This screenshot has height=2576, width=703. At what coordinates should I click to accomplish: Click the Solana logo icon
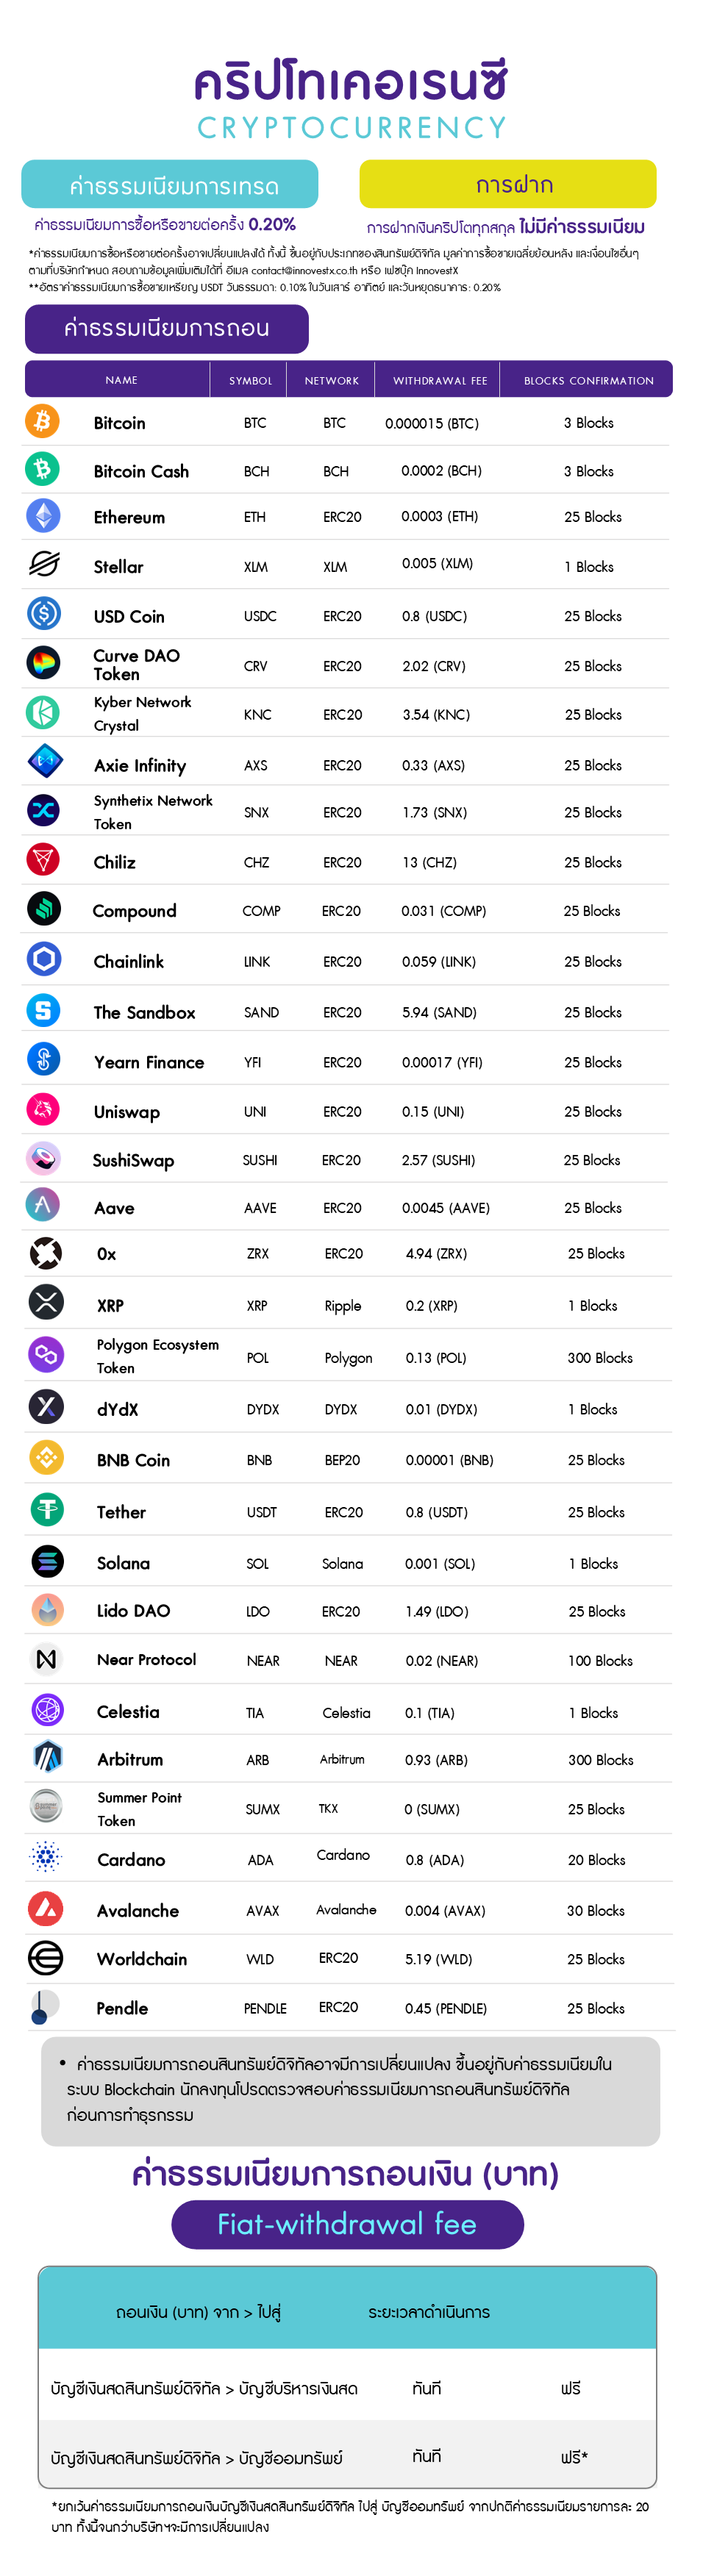pos(46,1561)
